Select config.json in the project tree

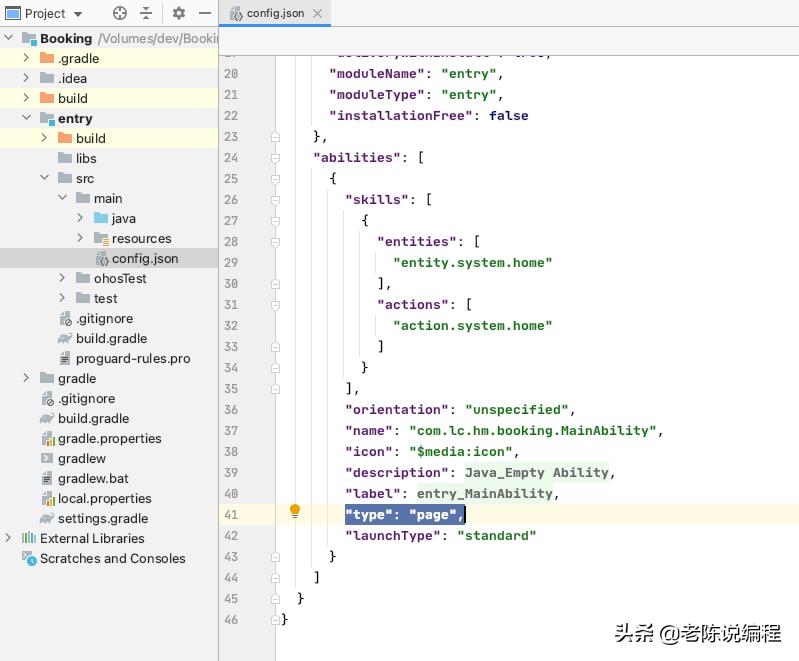point(144,258)
